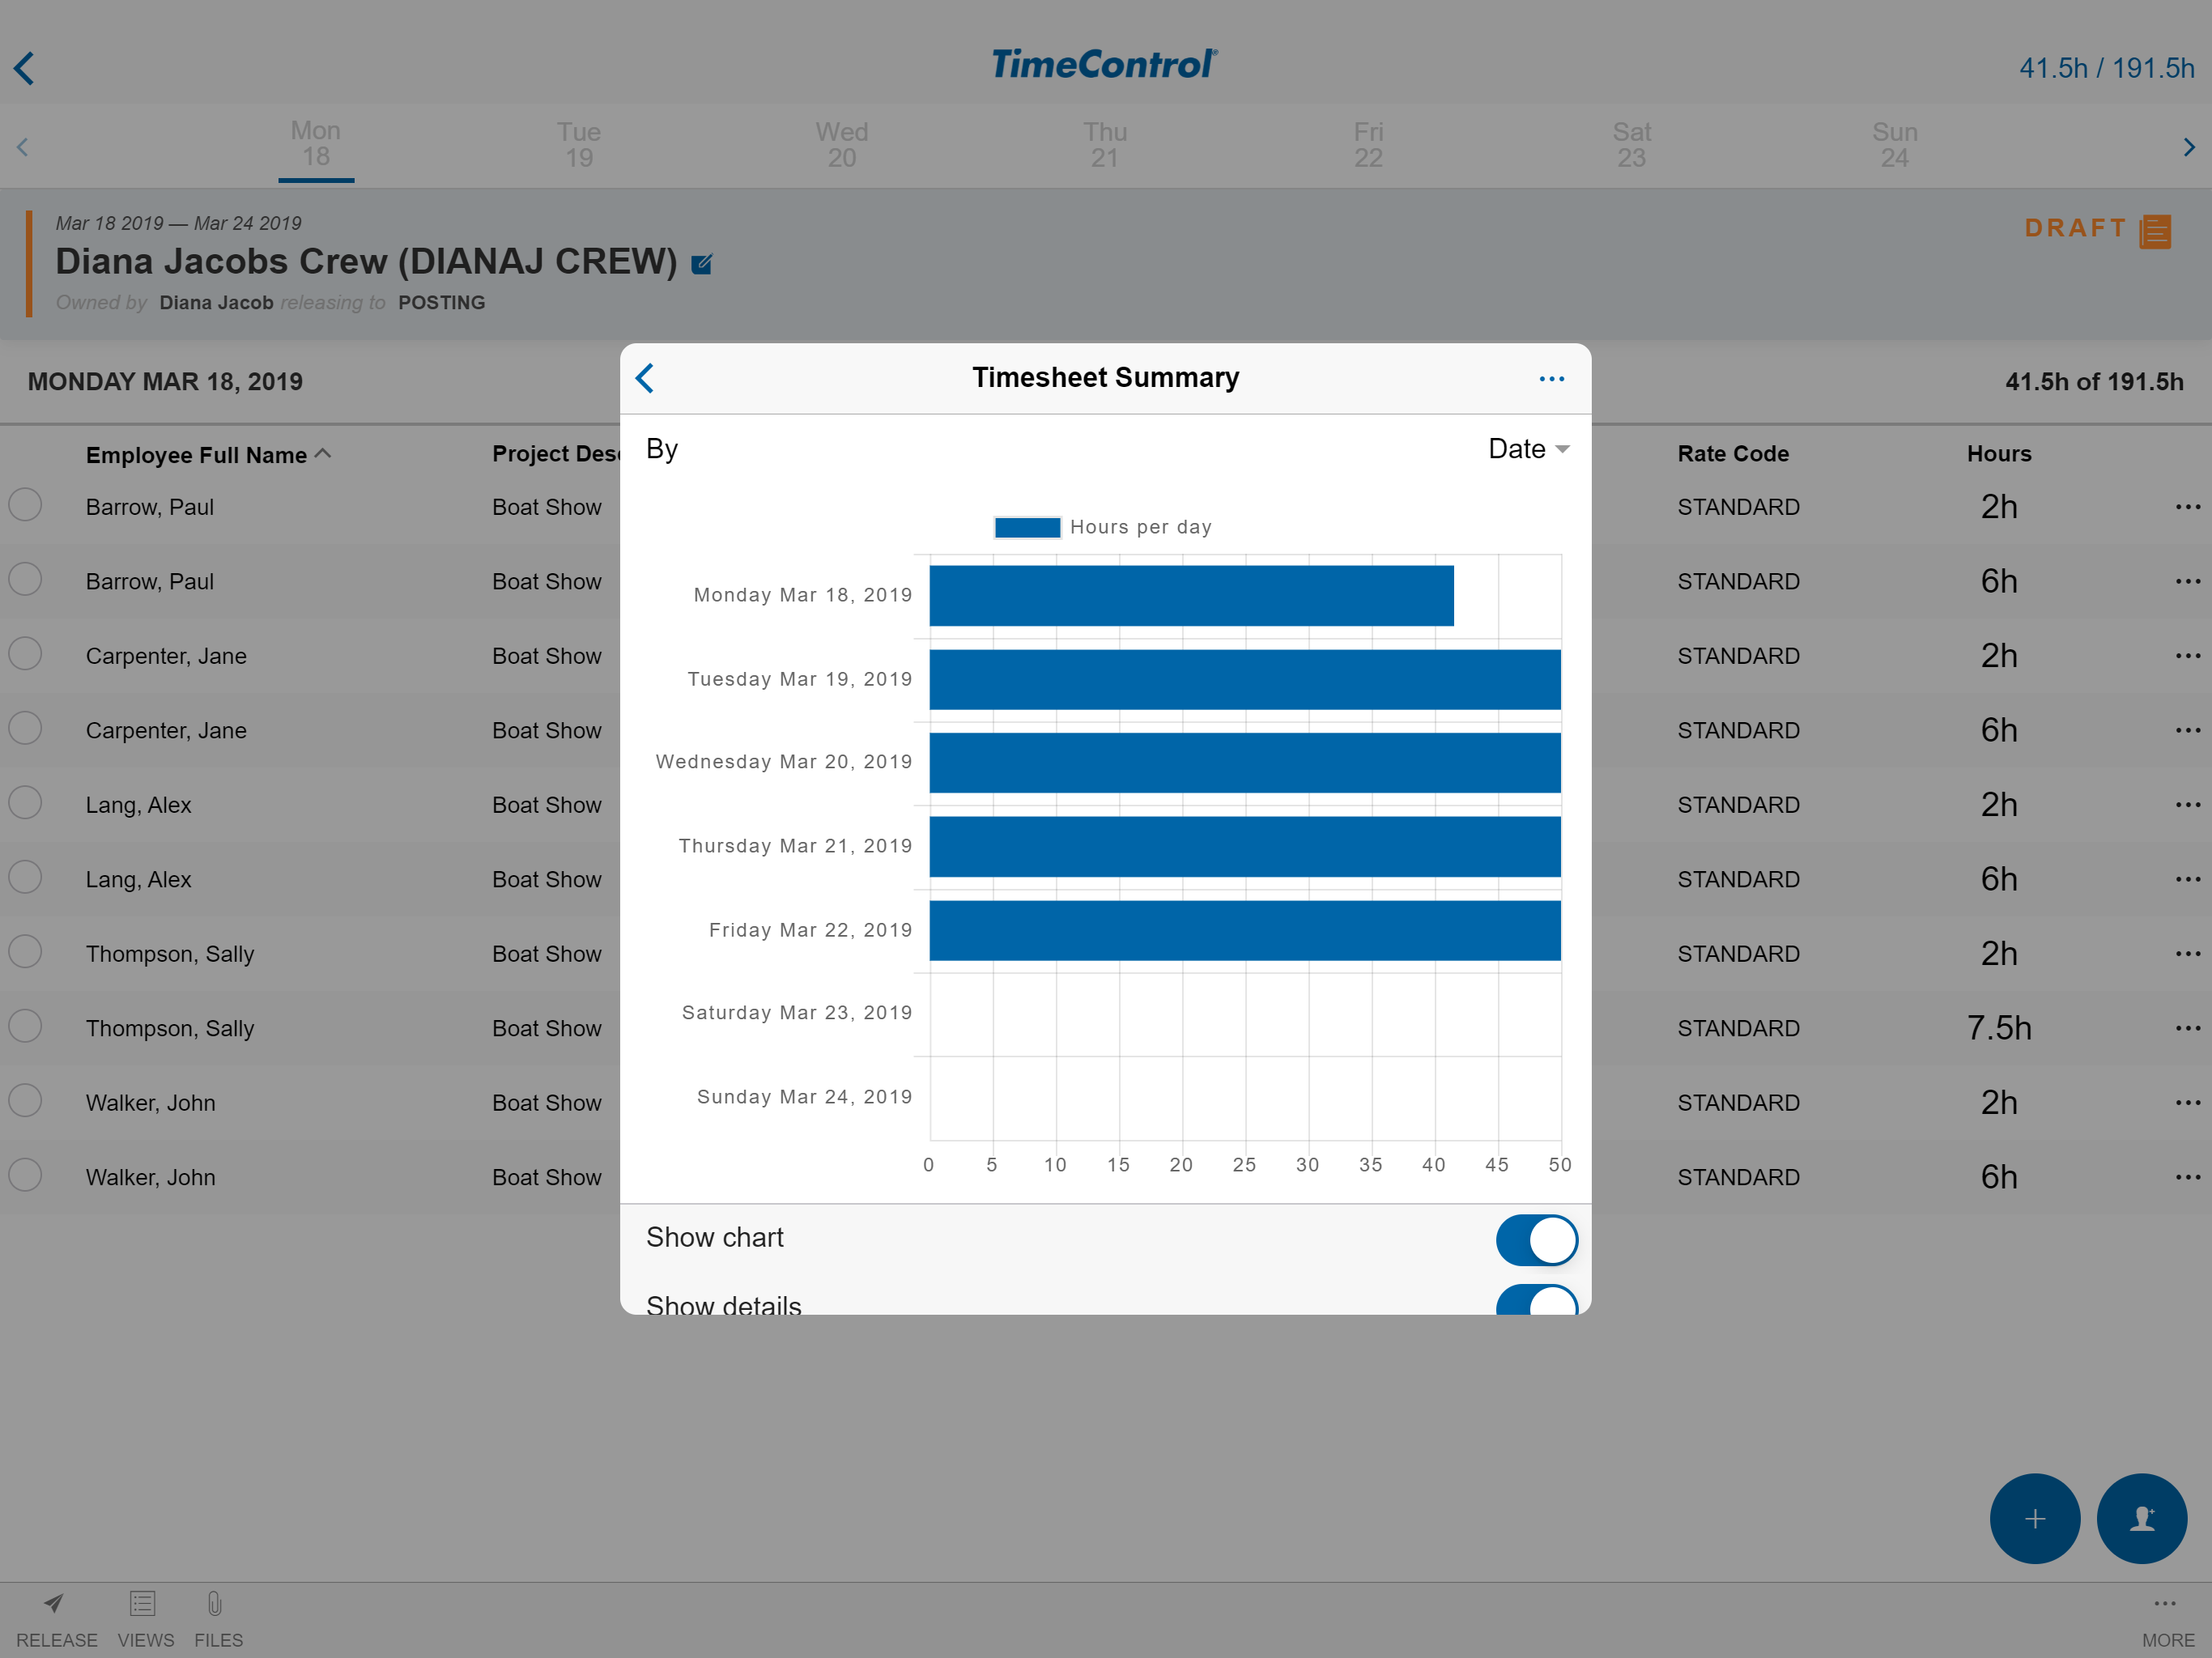Go to previous week arrow
The width and height of the screenshot is (2212, 1658).
(22, 147)
